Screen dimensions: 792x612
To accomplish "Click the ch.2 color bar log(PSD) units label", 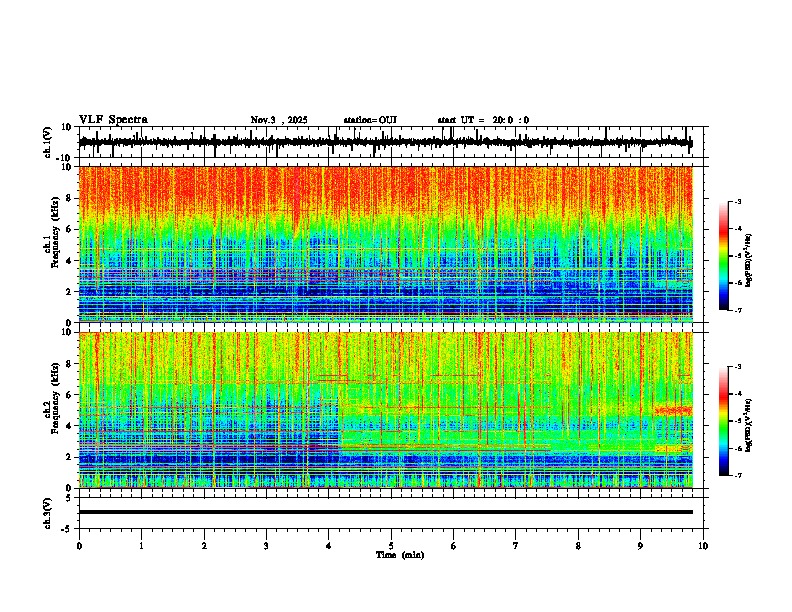I will tap(749, 426).
